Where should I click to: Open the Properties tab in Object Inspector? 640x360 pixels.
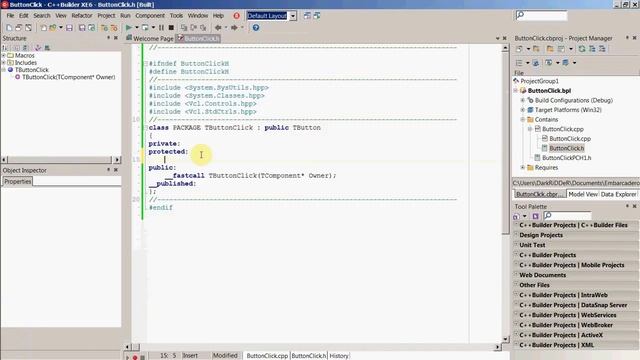pyautogui.click(x=18, y=181)
